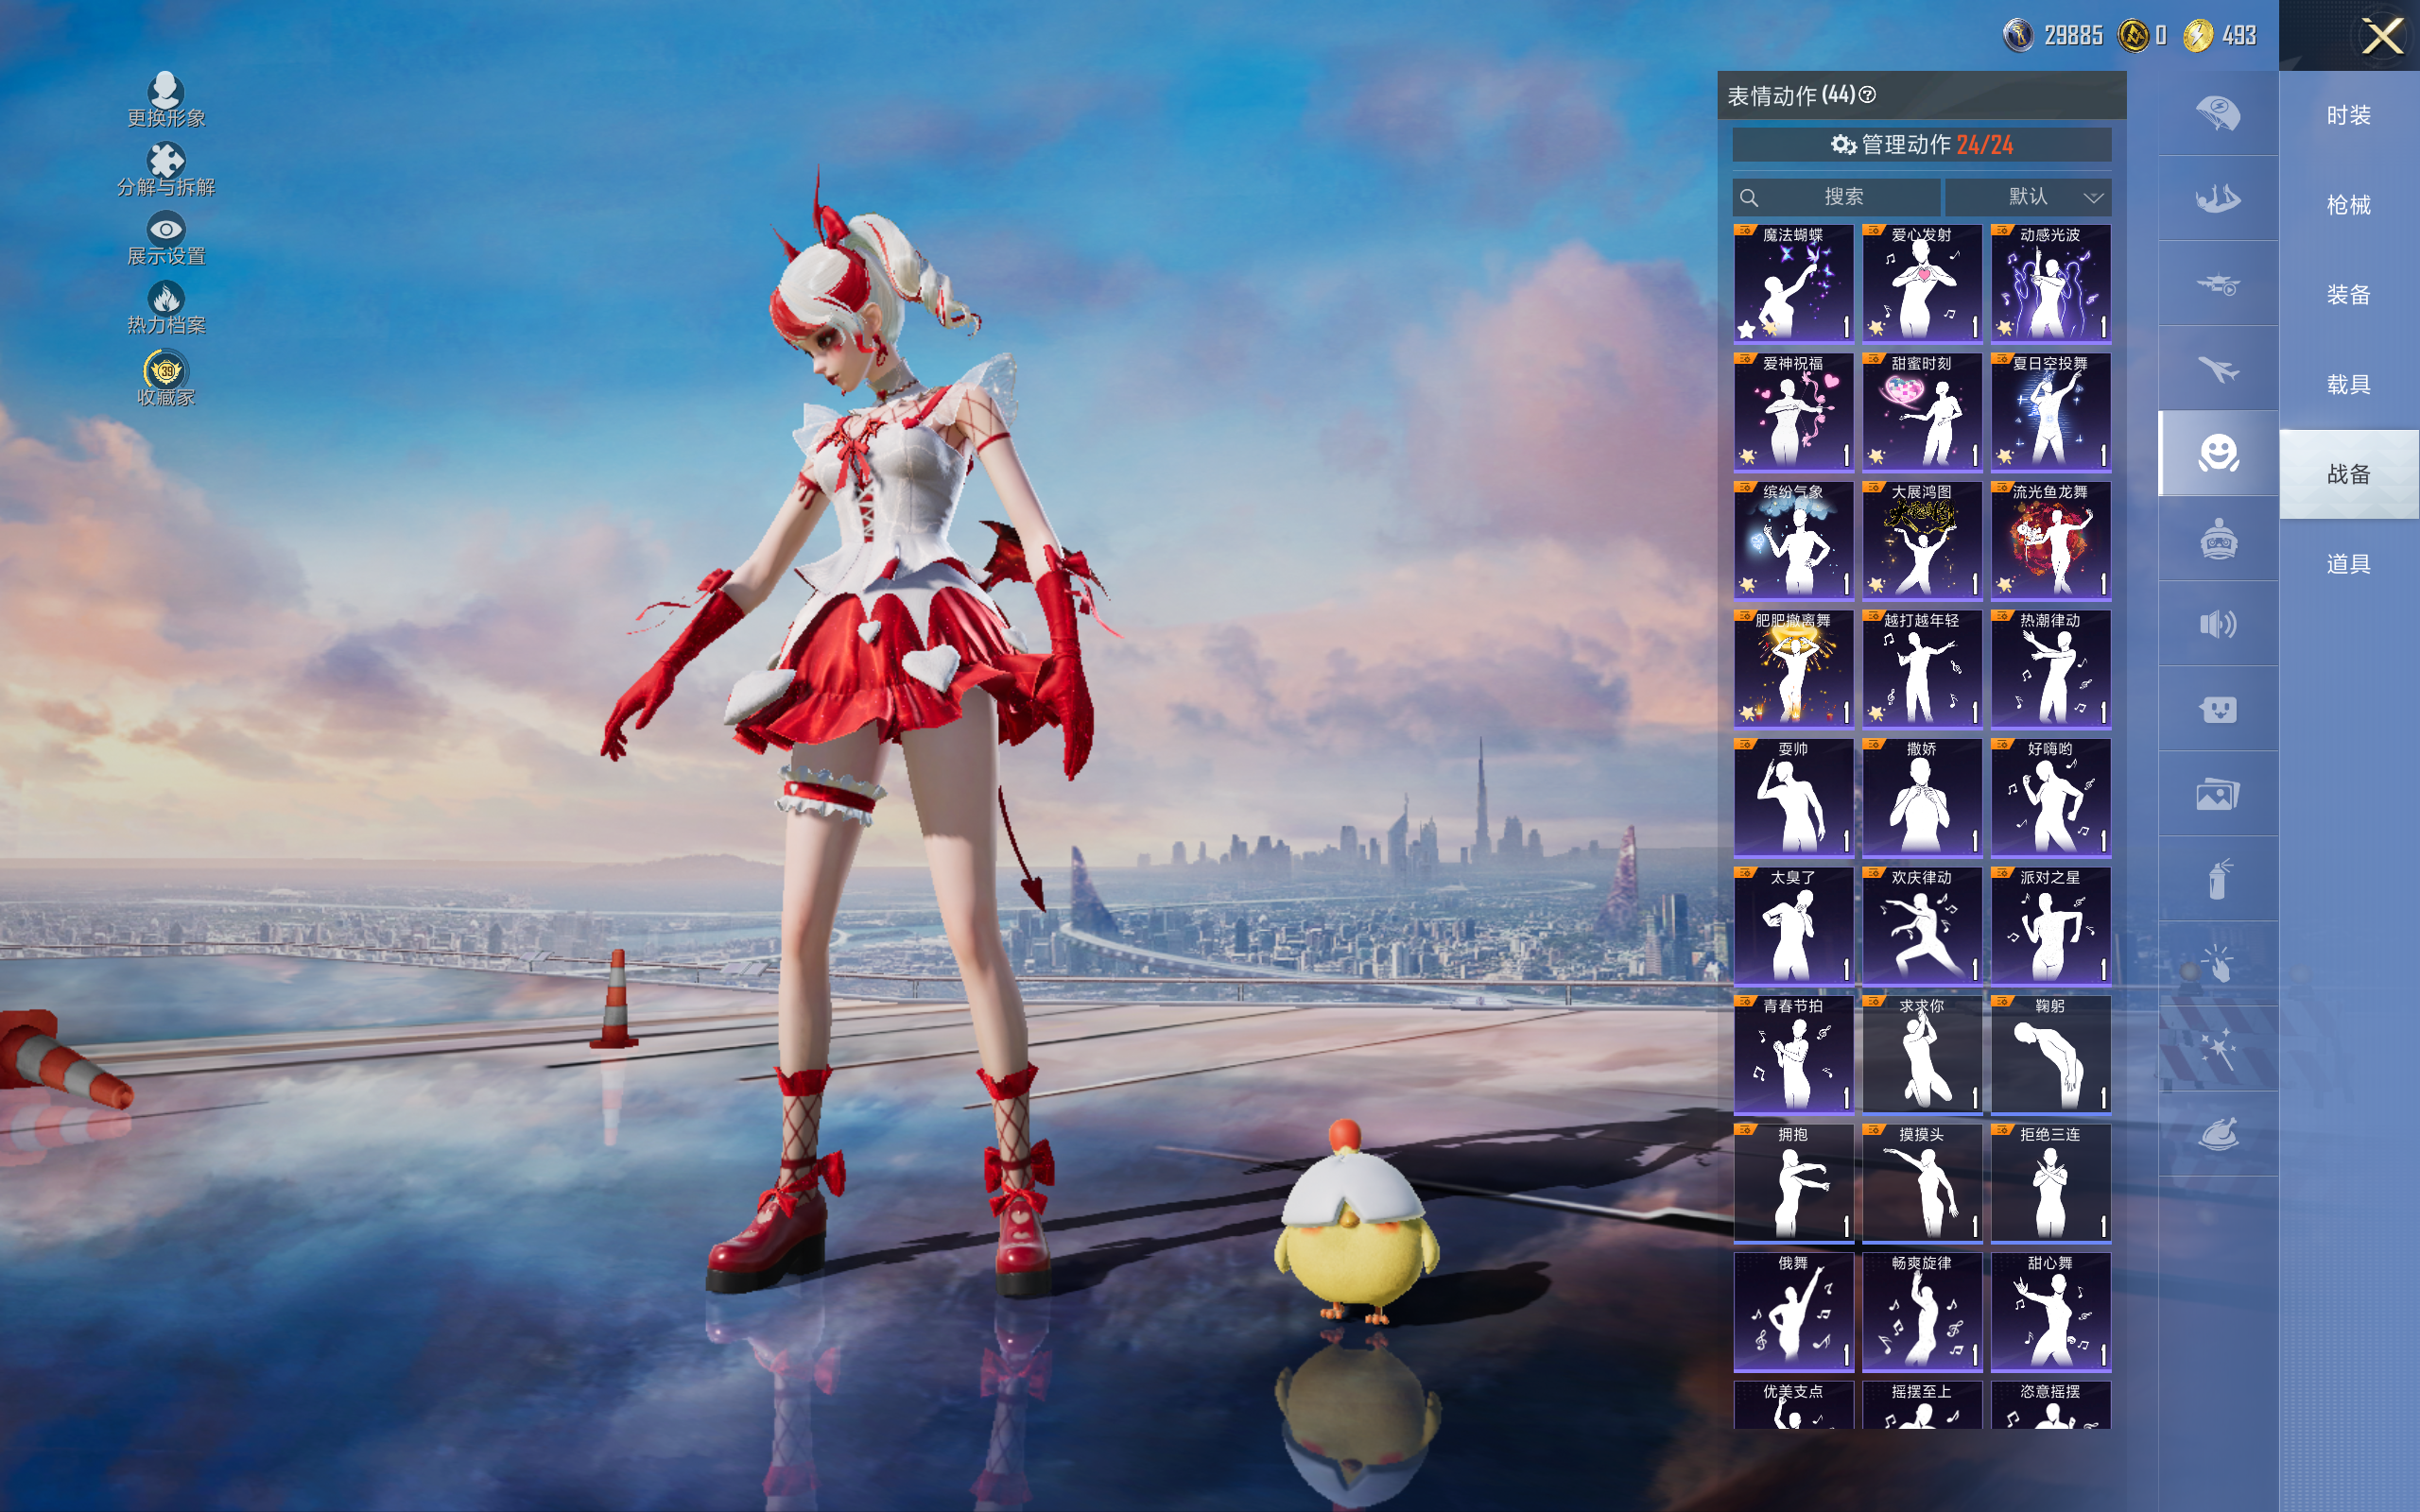Open the 更换形象 change appearance icon
The height and width of the screenshot is (1512, 2420).
165,99
